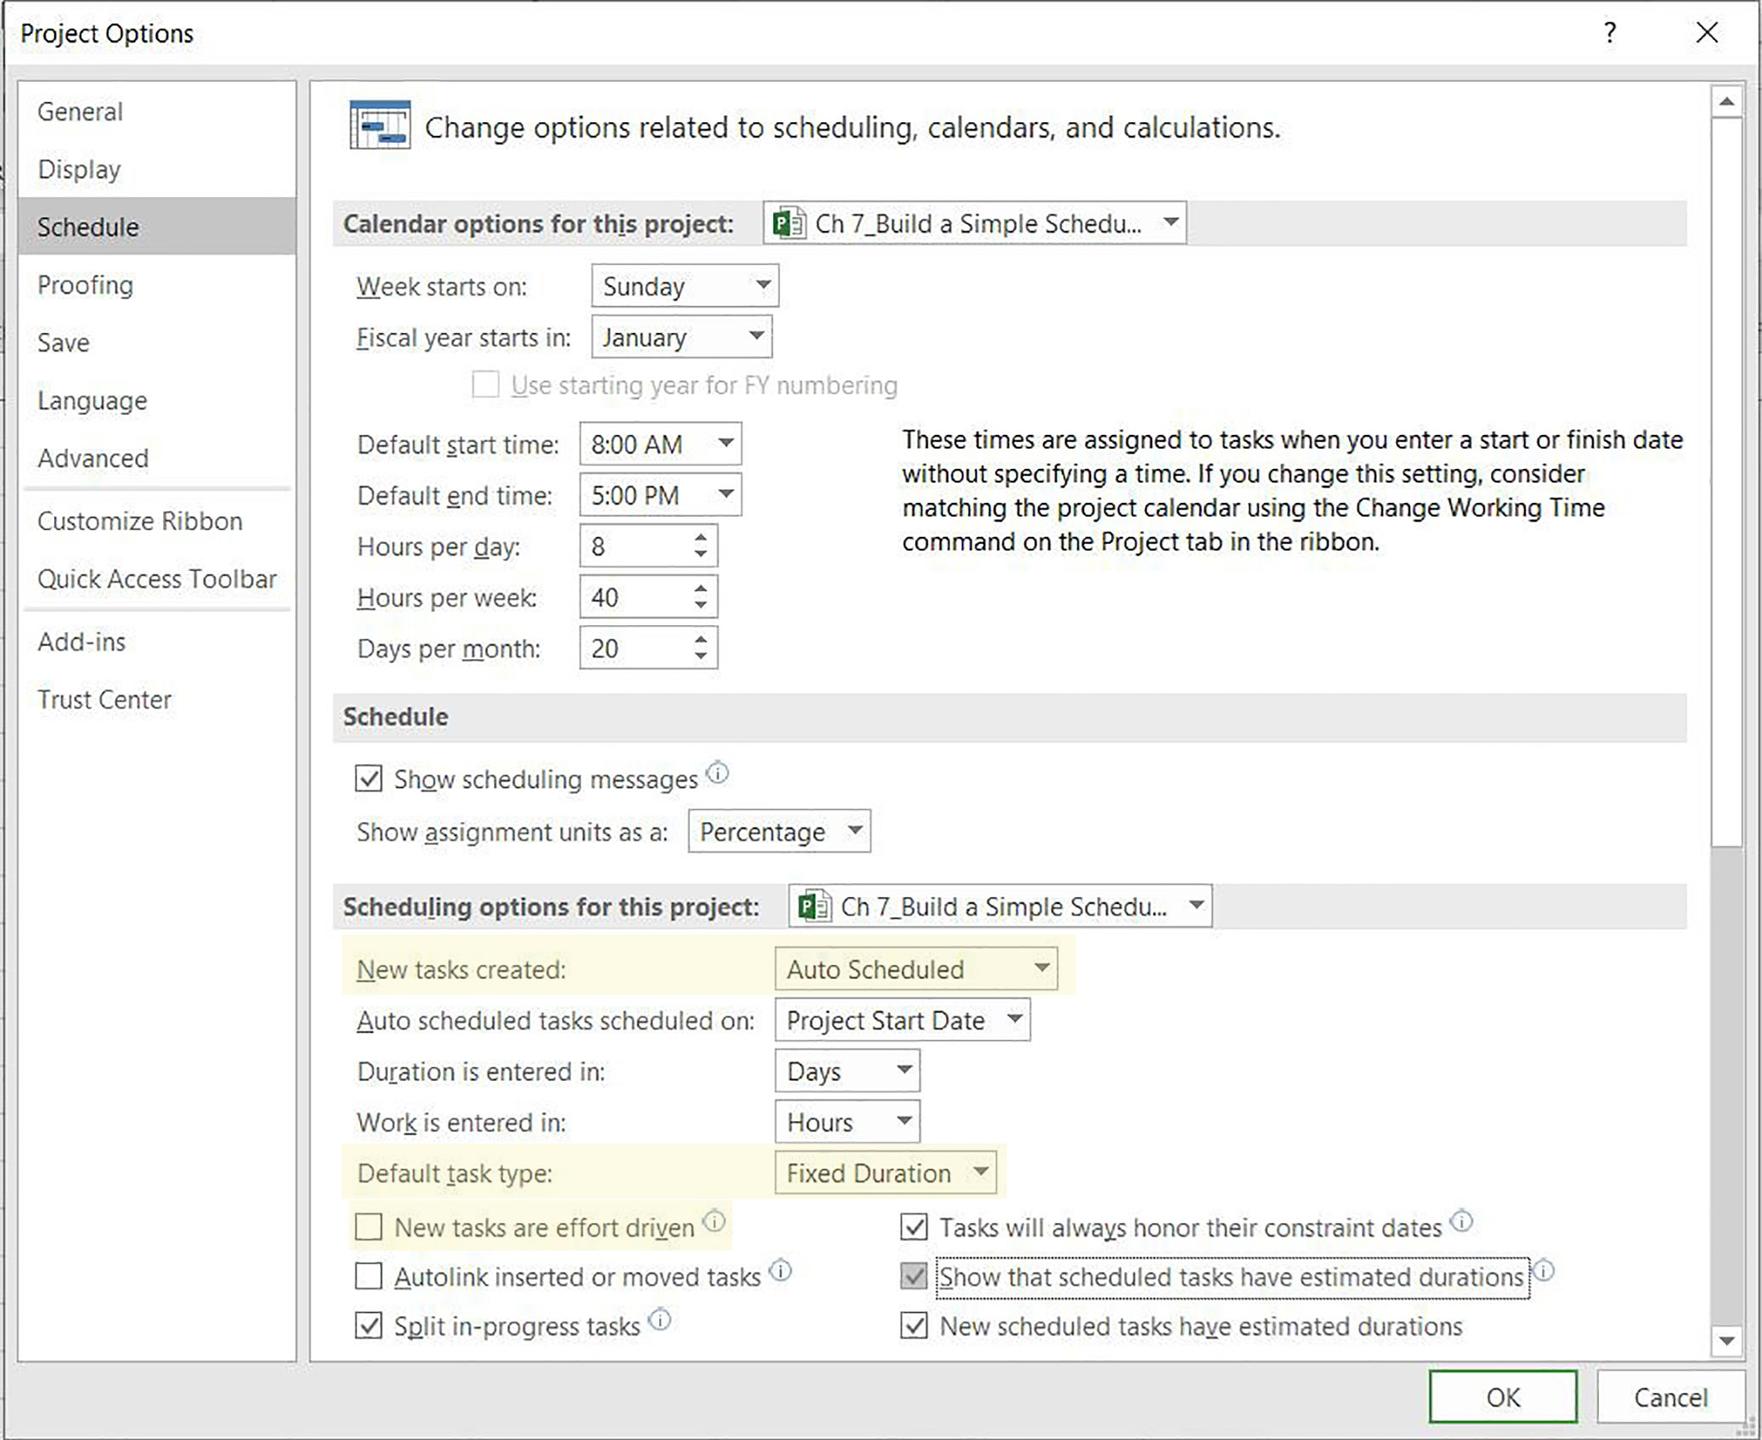
Task: Click the scrollbar down arrow
Action: (x=1727, y=1341)
